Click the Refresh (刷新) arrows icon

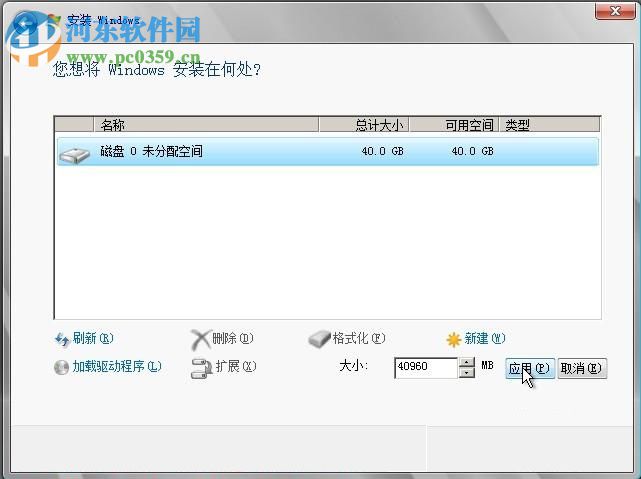pyautogui.click(x=62, y=340)
